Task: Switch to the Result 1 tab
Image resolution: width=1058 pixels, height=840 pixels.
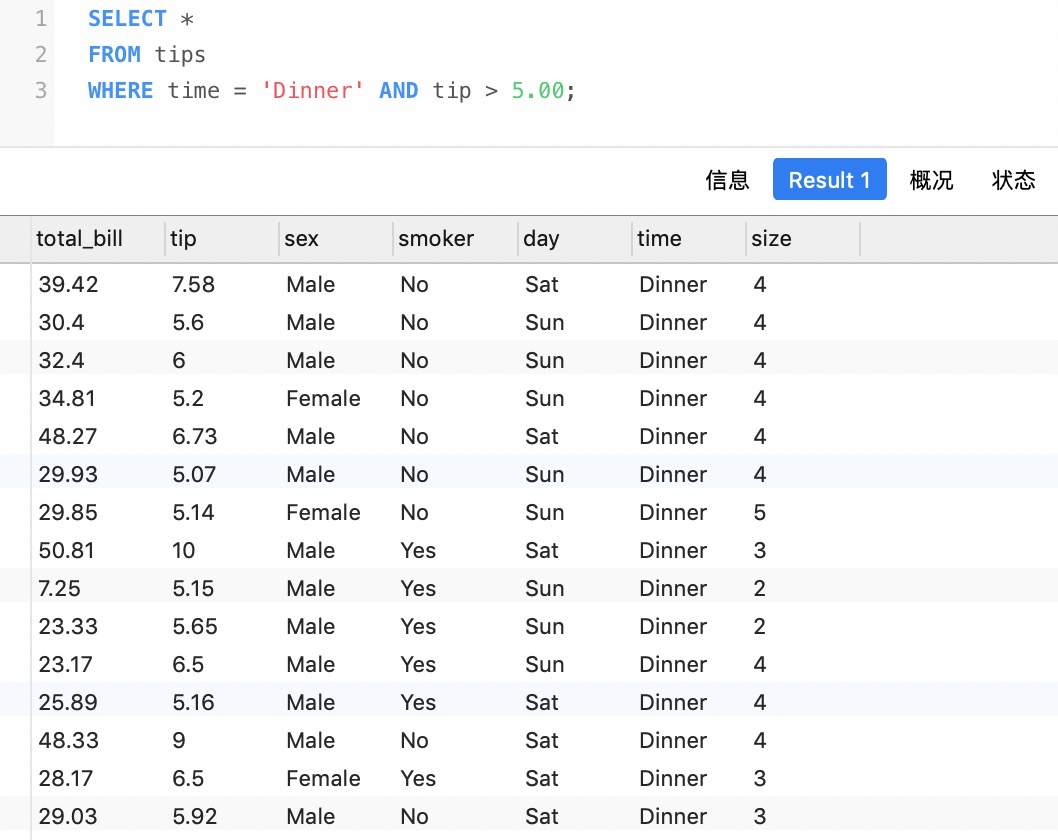Action: tap(829, 179)
